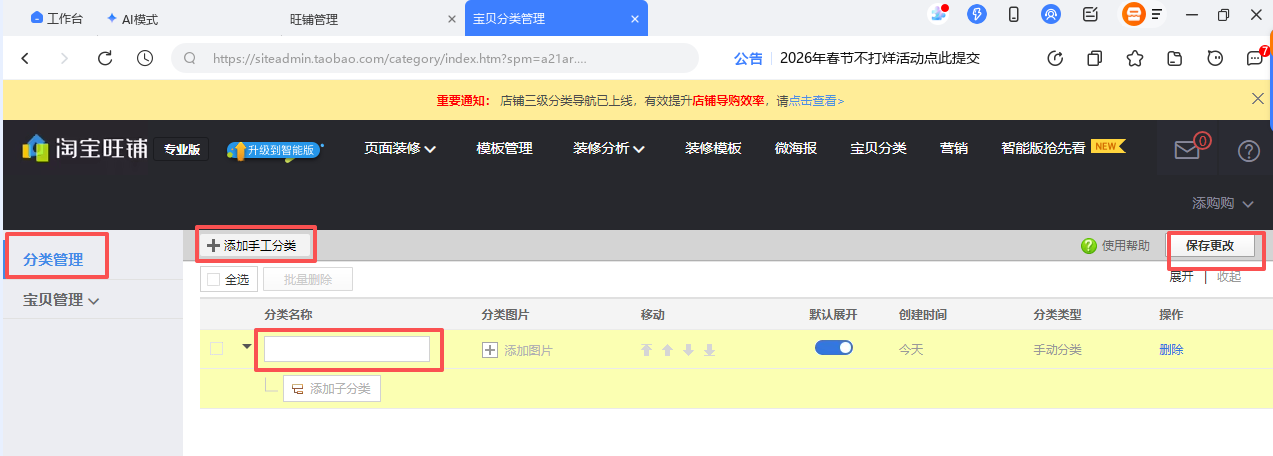1273x456 pixels.
Task: Click the move-to-top arrow icon in the category row
Action: [x=646, y=350]
